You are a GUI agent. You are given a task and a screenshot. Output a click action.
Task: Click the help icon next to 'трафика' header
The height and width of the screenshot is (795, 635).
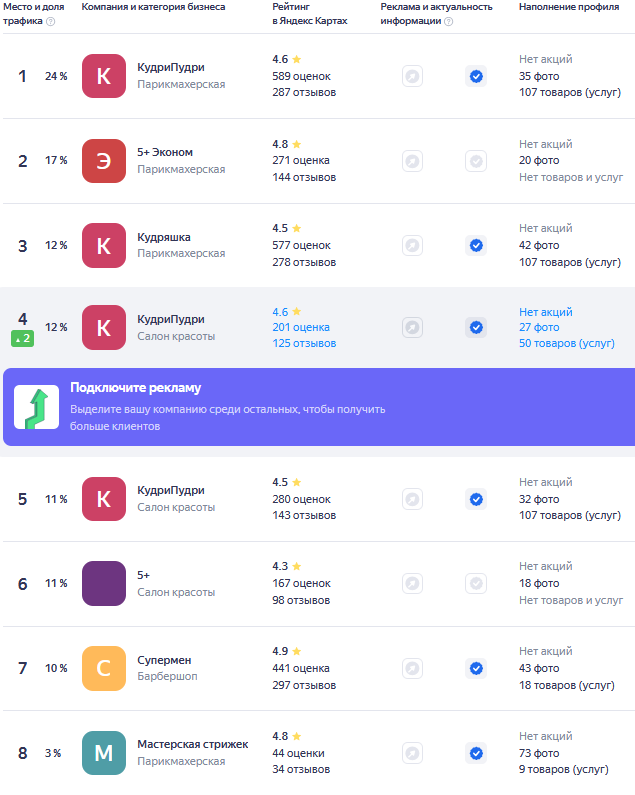[51, 21]
